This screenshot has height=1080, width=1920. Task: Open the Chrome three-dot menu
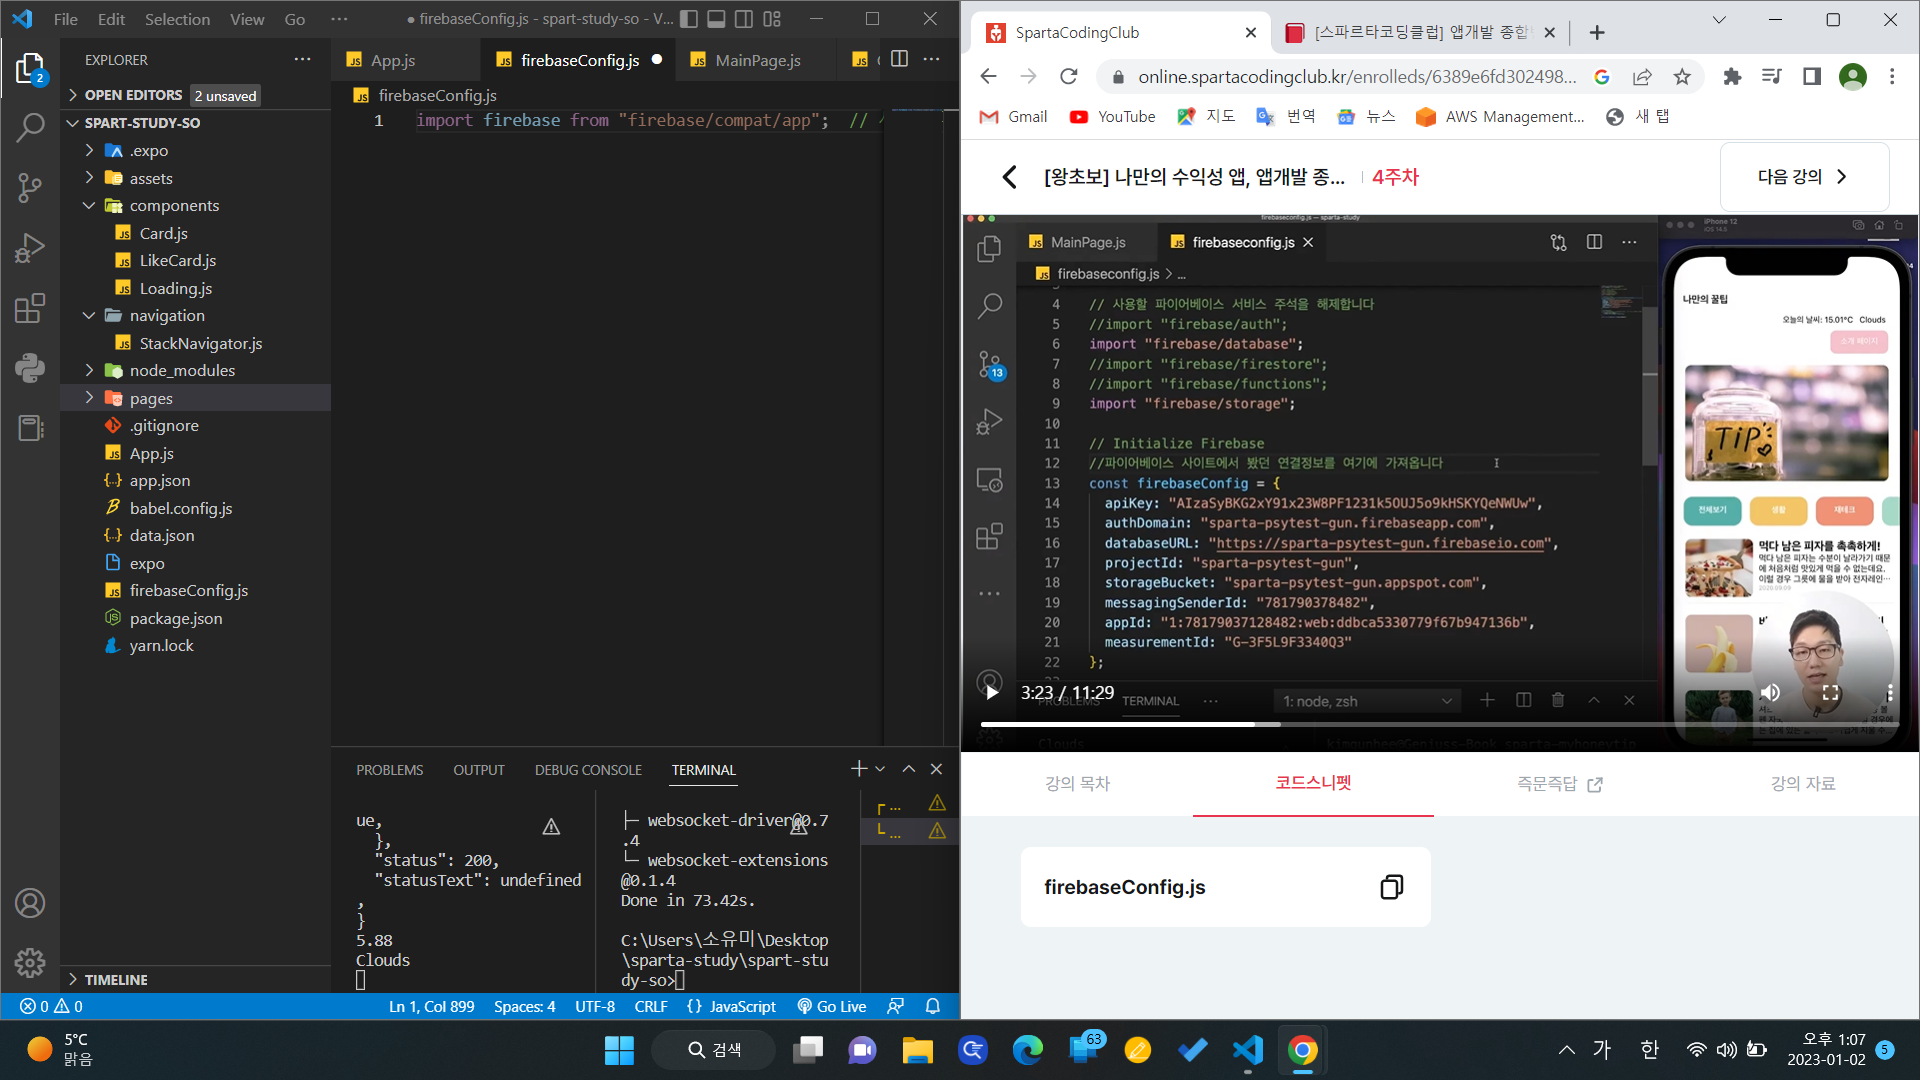tap(1891, 76)
